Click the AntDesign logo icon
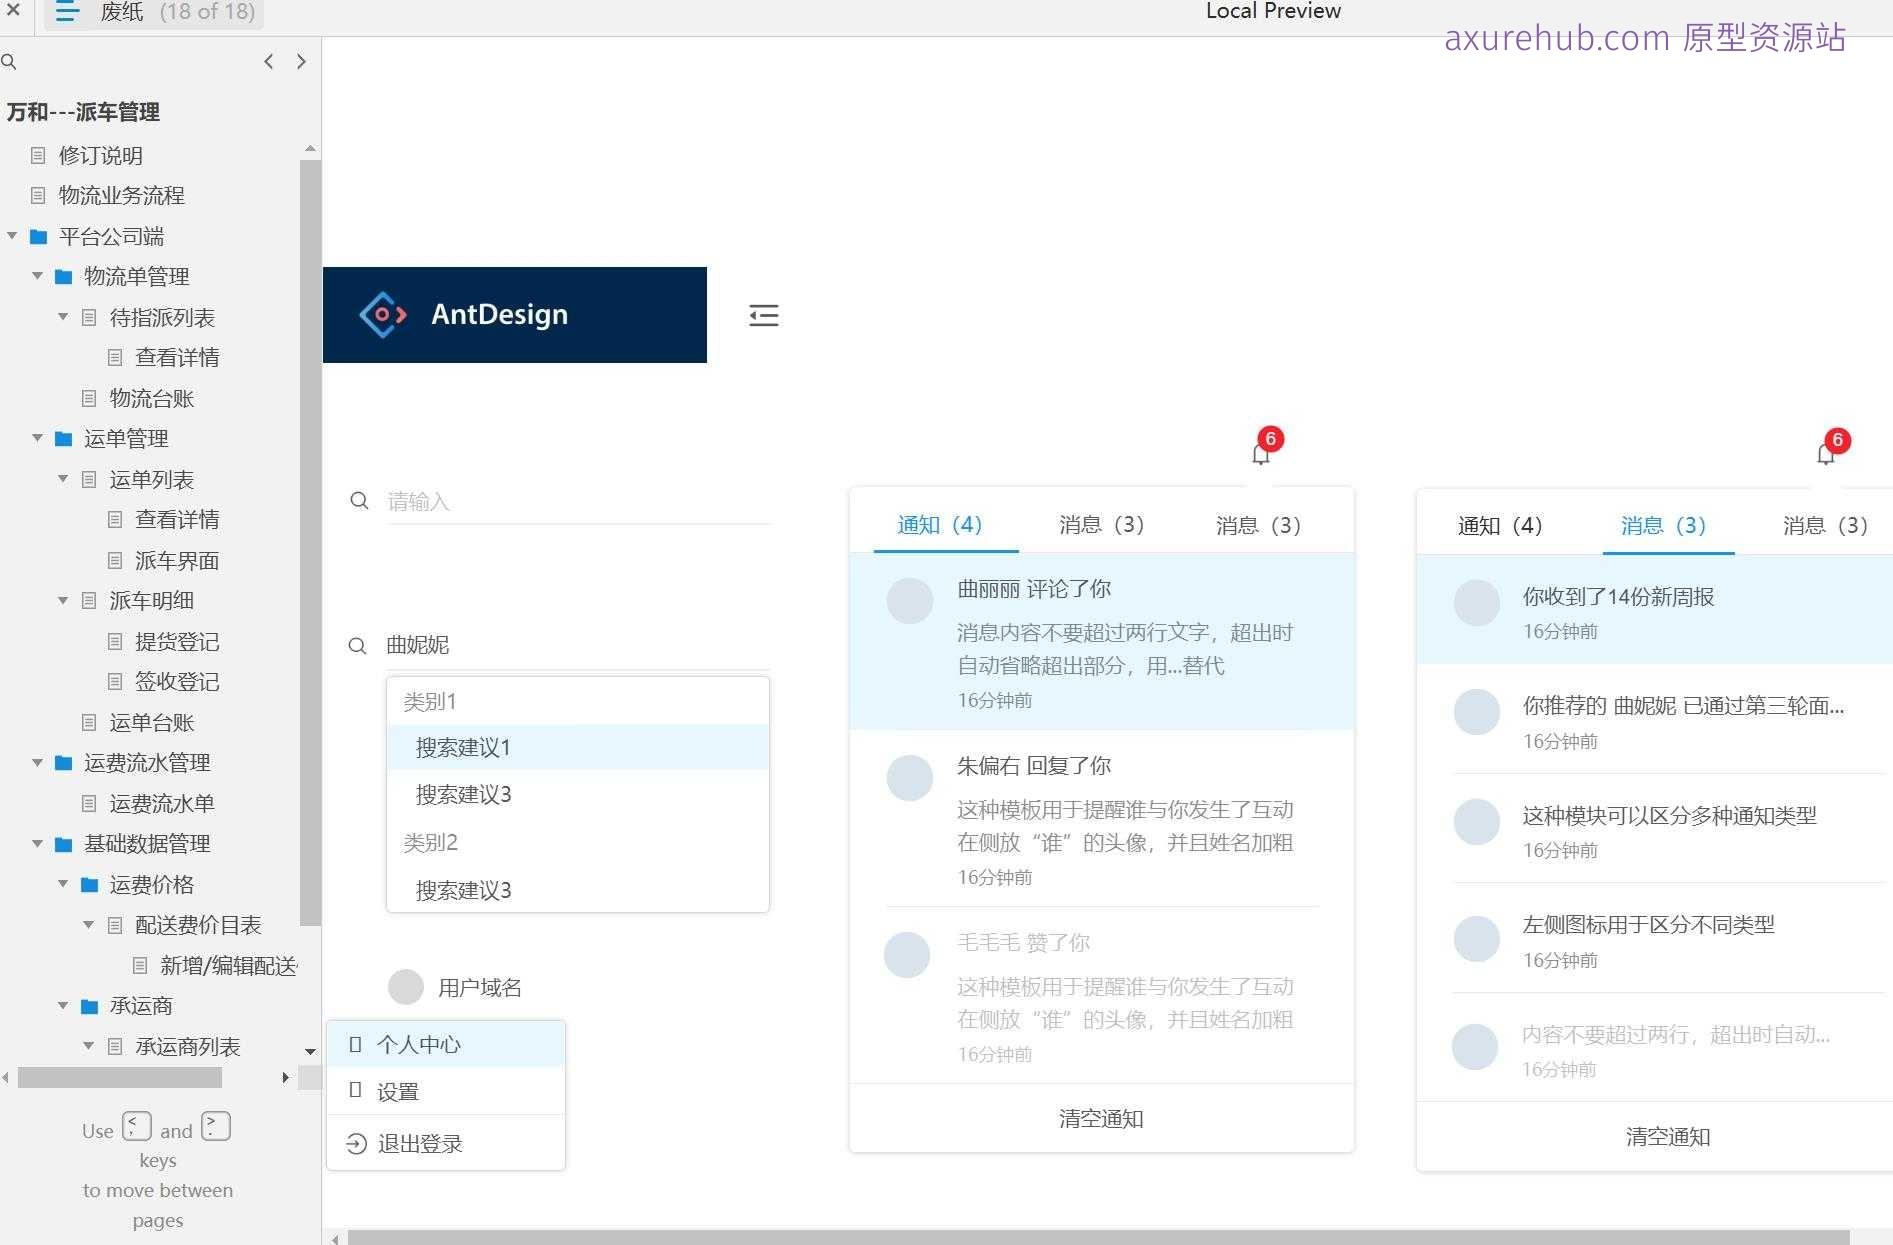Screen dimensions: 1893x1245 click(383, 314)
